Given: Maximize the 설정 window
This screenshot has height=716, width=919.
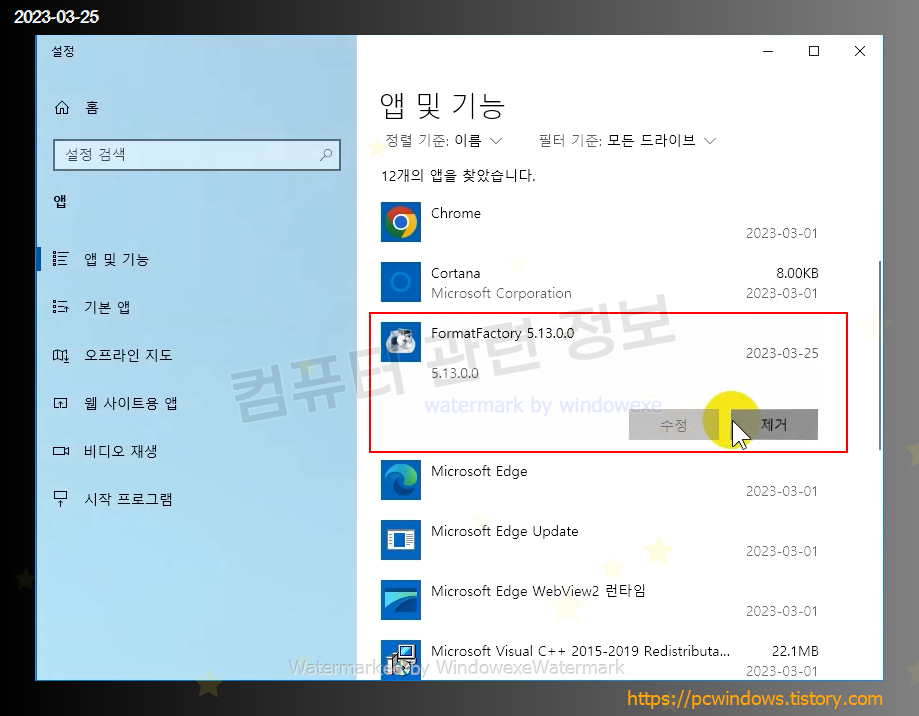Looking at the screenshot, I should 814,52.
